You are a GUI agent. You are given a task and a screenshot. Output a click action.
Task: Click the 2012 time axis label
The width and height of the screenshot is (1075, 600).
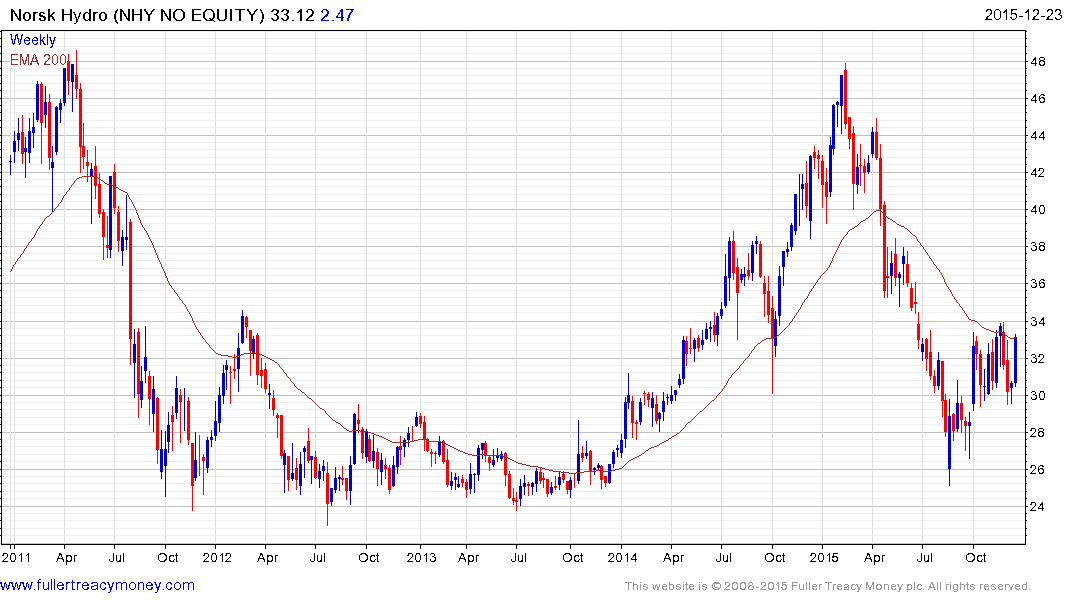[217, 557]
